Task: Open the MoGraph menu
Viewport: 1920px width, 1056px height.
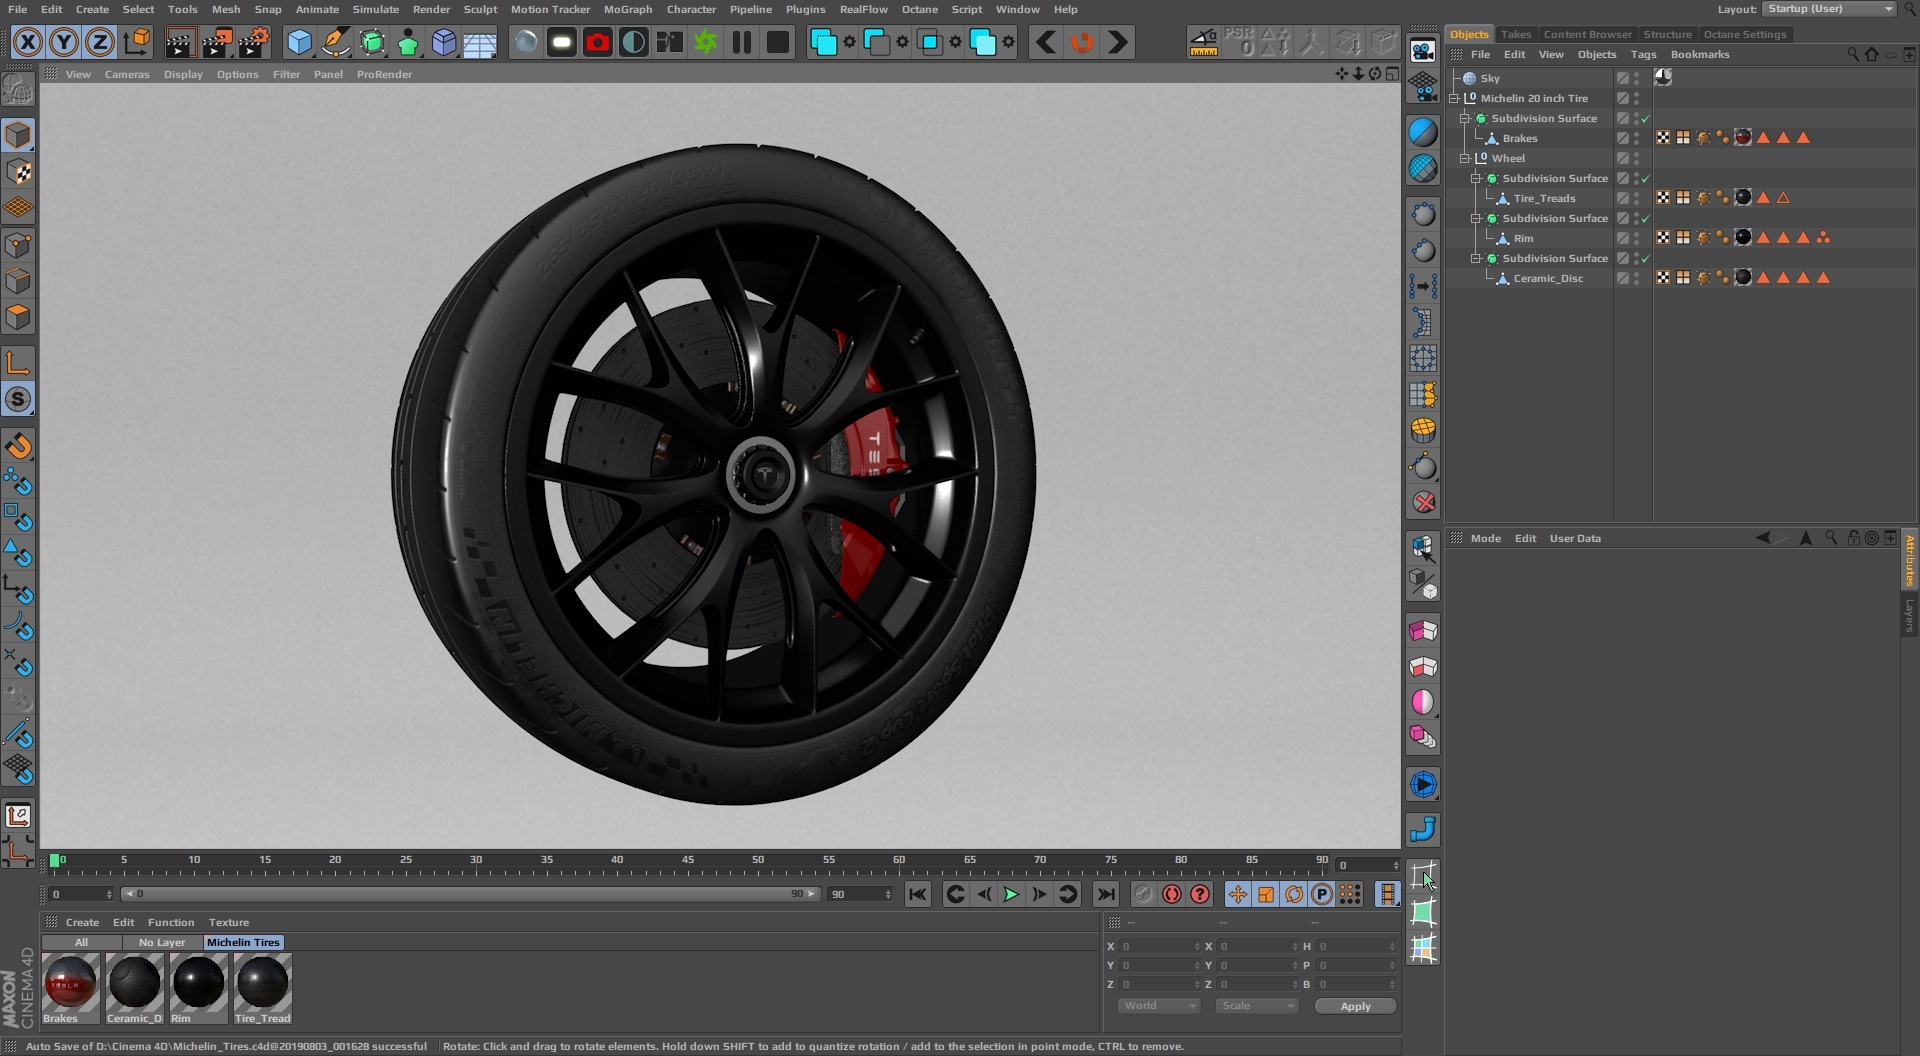Action: pyautogui.click(x=627, y=9)
